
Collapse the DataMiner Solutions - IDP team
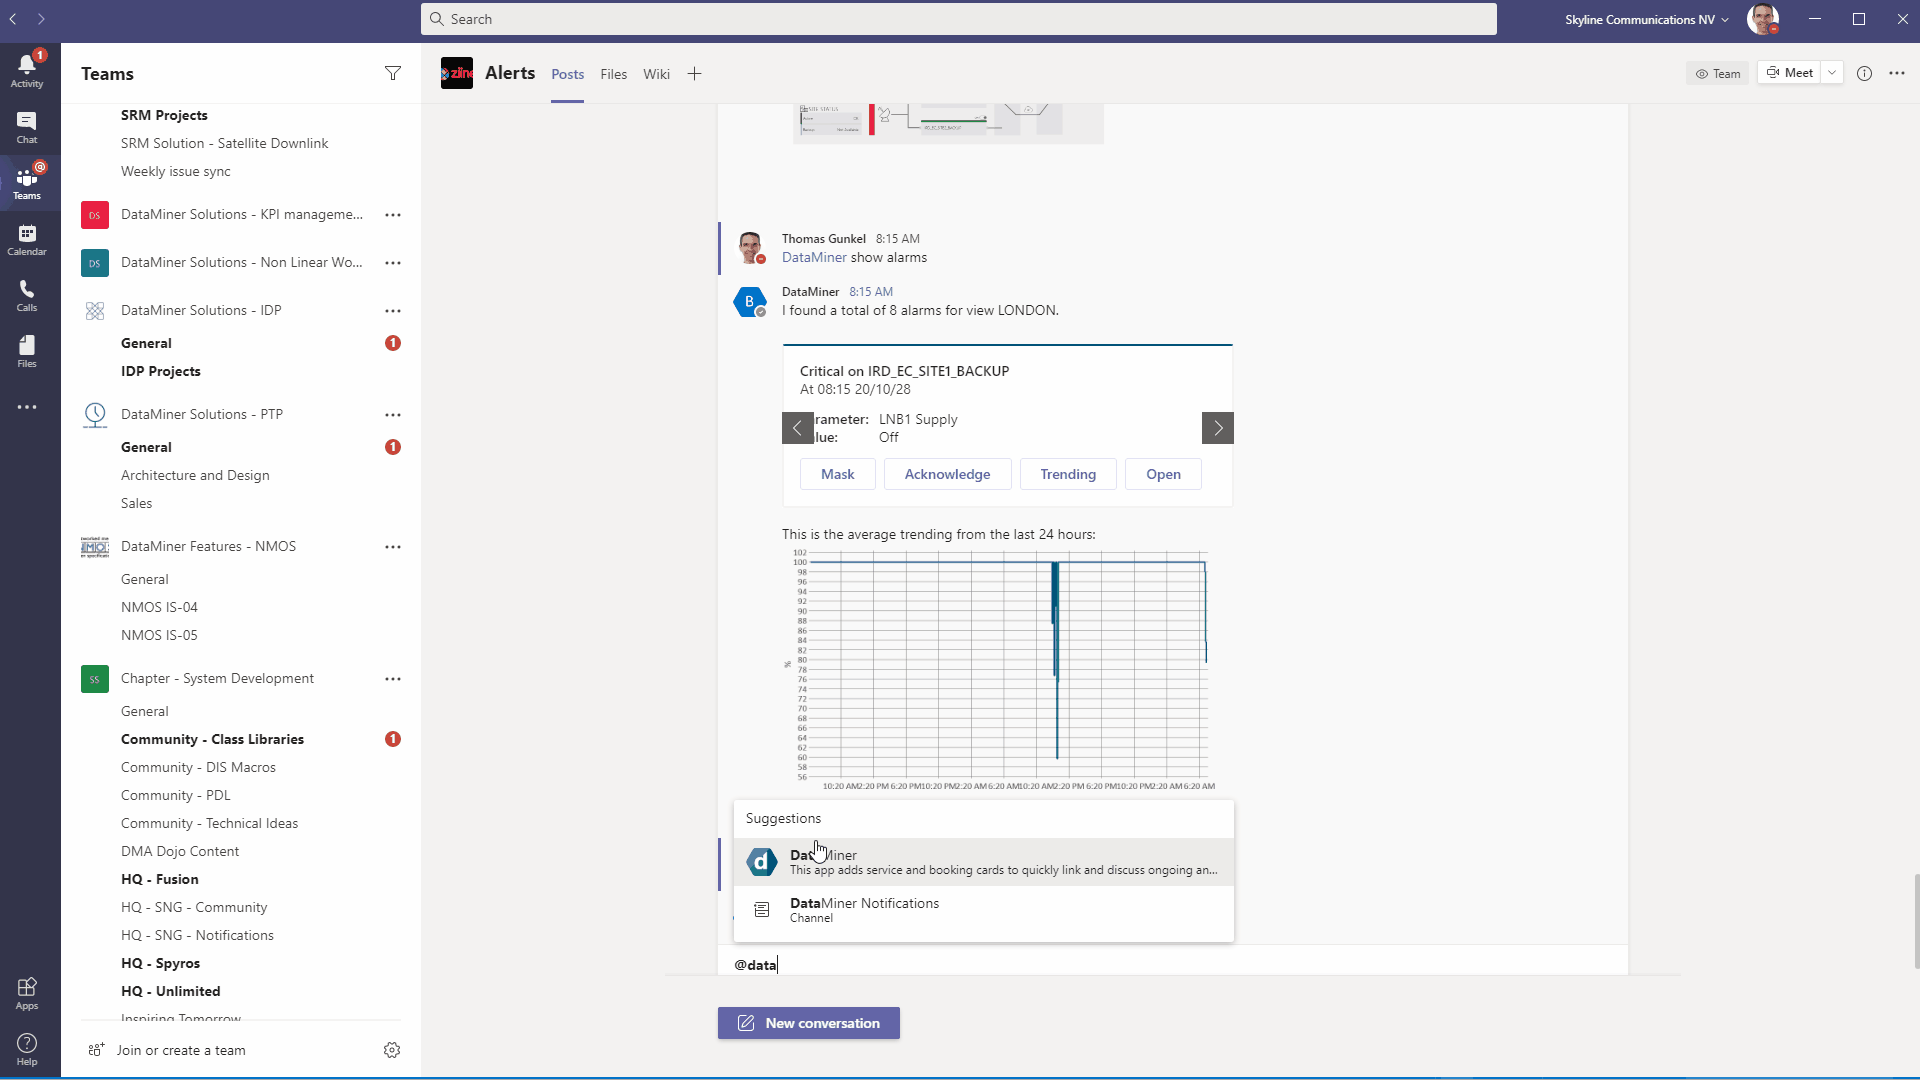[200, 310]
